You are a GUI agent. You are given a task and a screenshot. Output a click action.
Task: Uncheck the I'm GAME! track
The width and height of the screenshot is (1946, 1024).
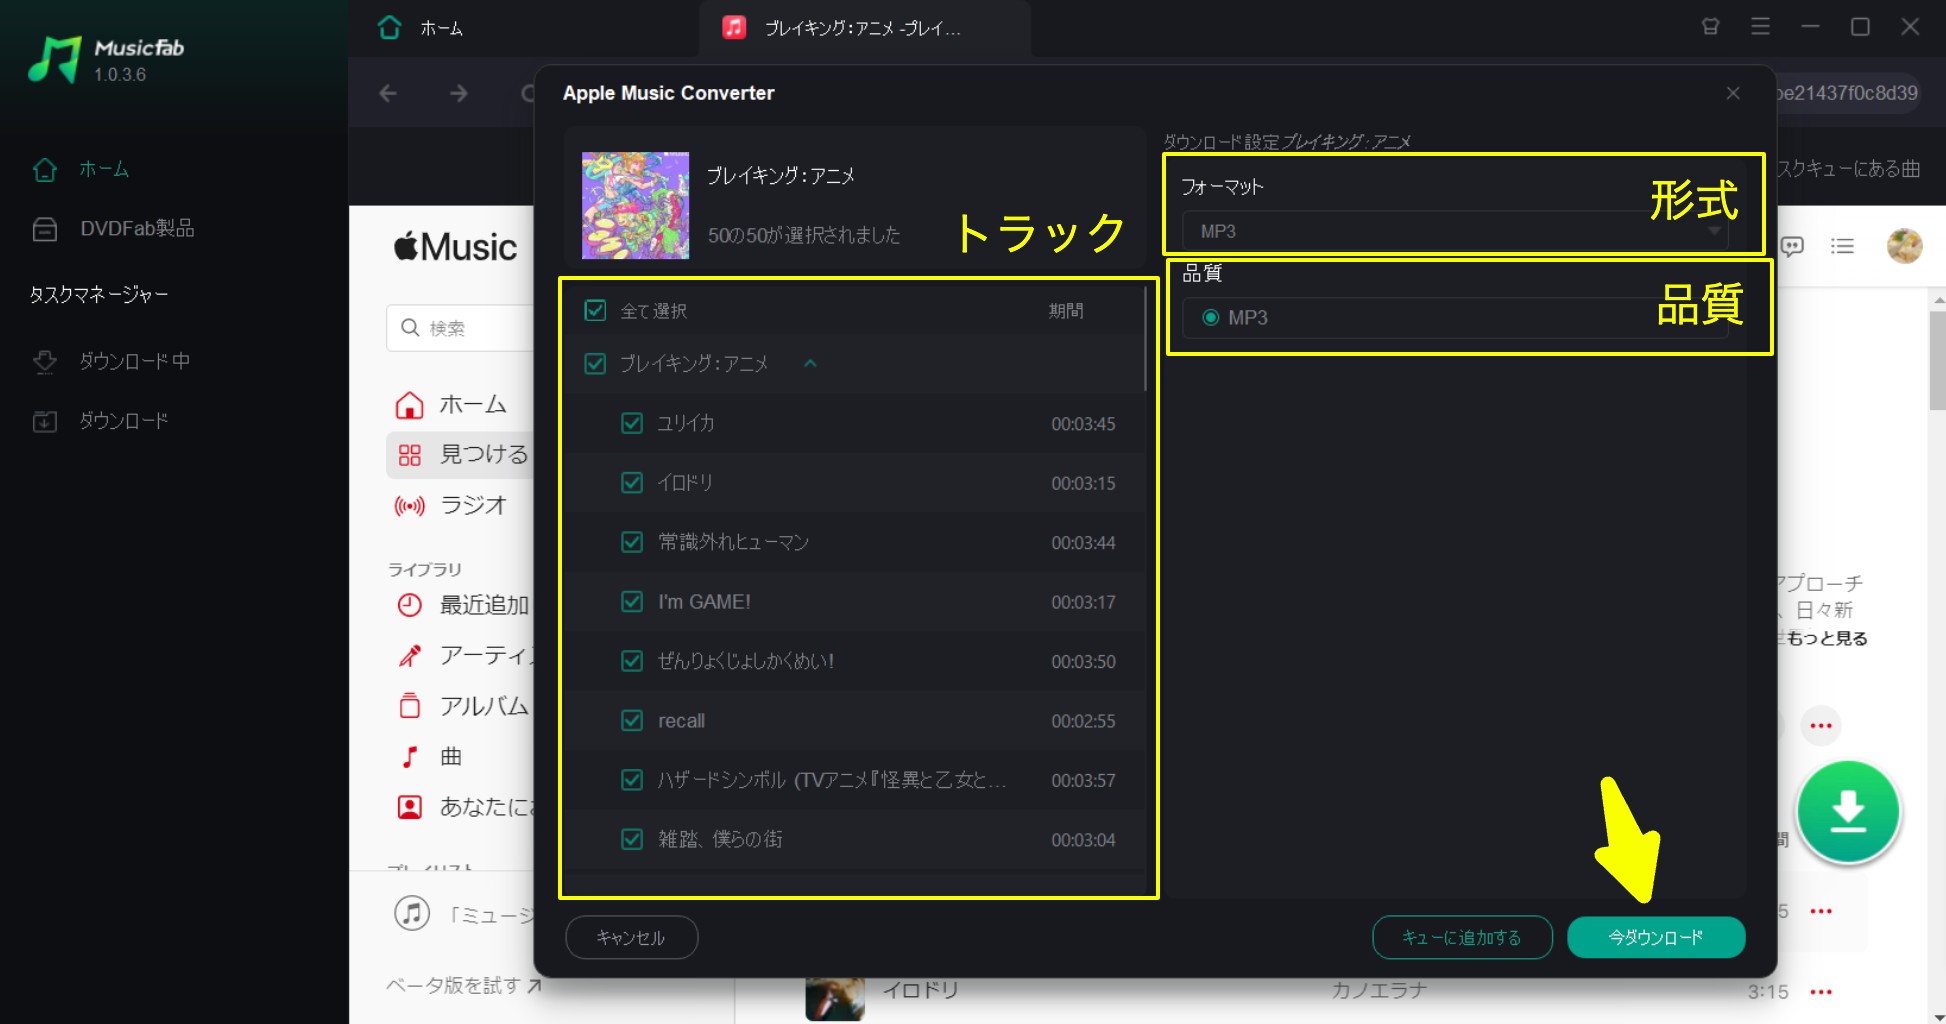pos(632,602)
